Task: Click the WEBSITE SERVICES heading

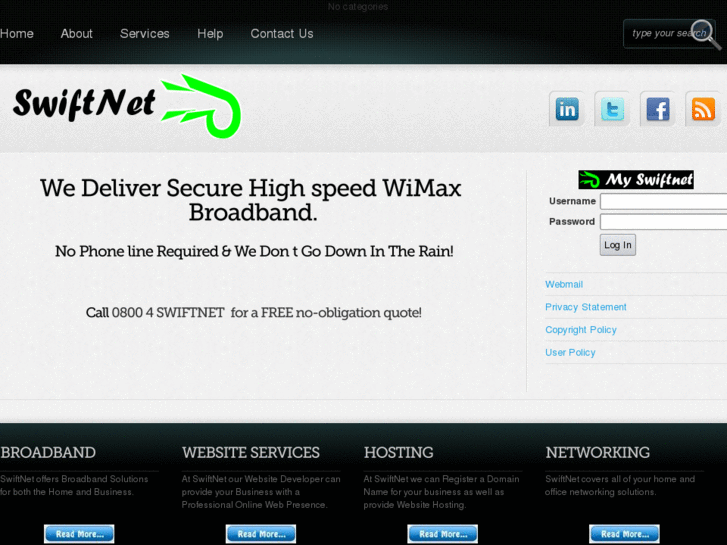Action: click(251, 453)
